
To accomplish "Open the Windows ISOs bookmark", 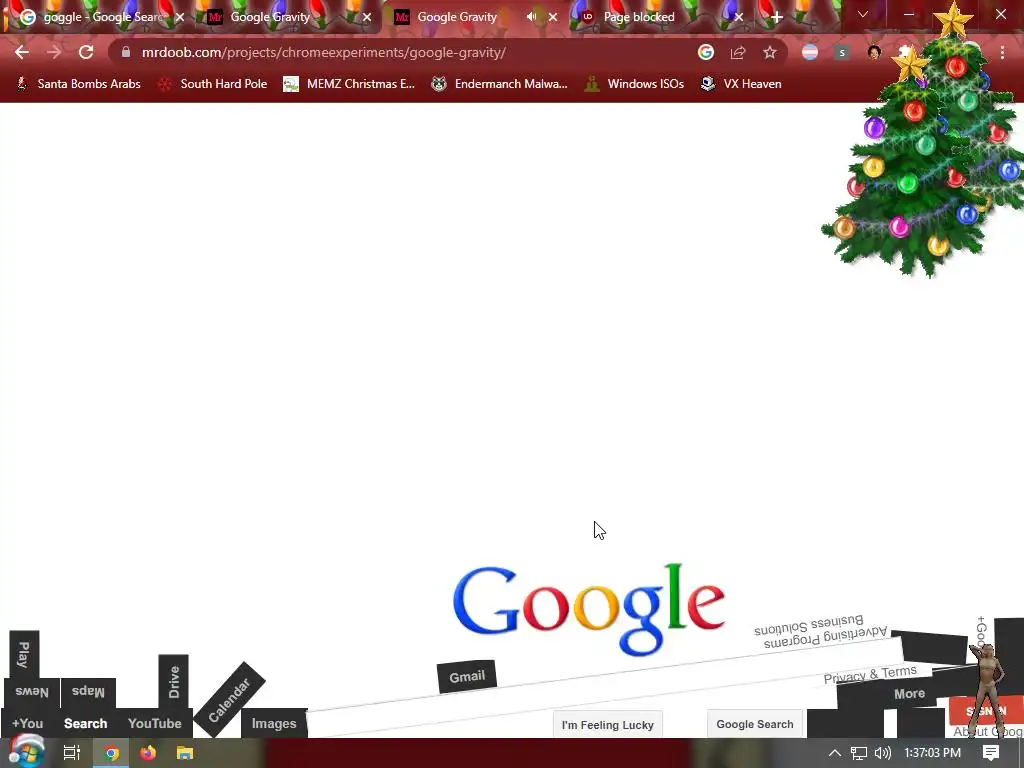I will click(635, 84).
